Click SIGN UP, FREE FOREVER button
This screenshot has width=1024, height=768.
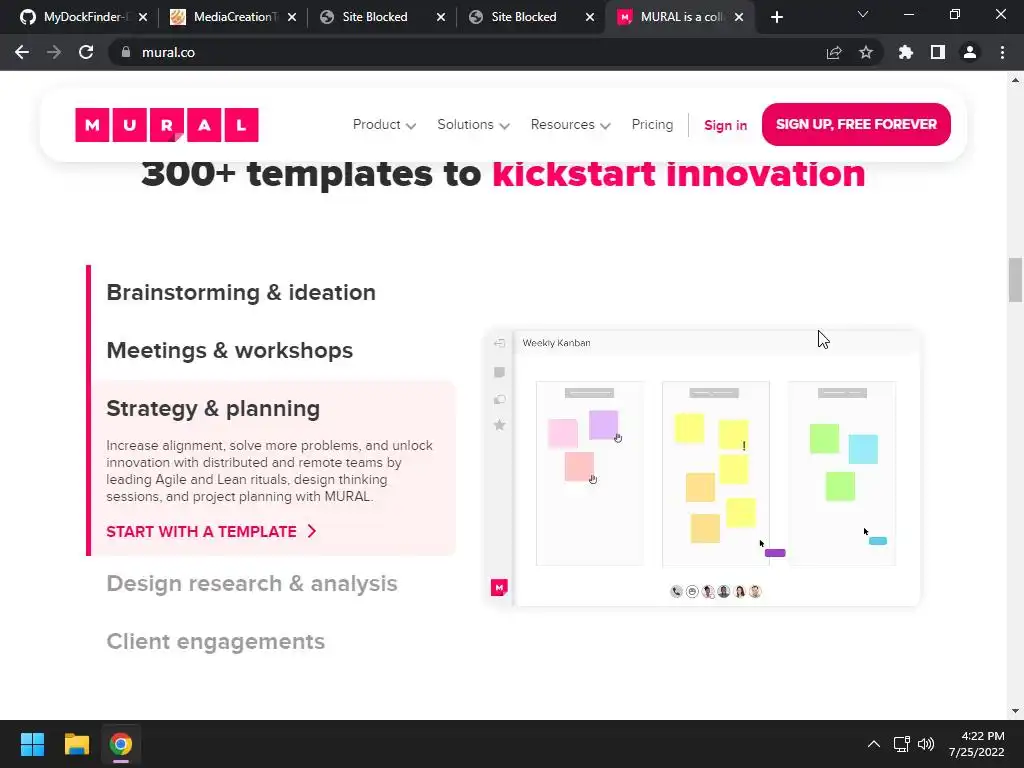point(856,124)
